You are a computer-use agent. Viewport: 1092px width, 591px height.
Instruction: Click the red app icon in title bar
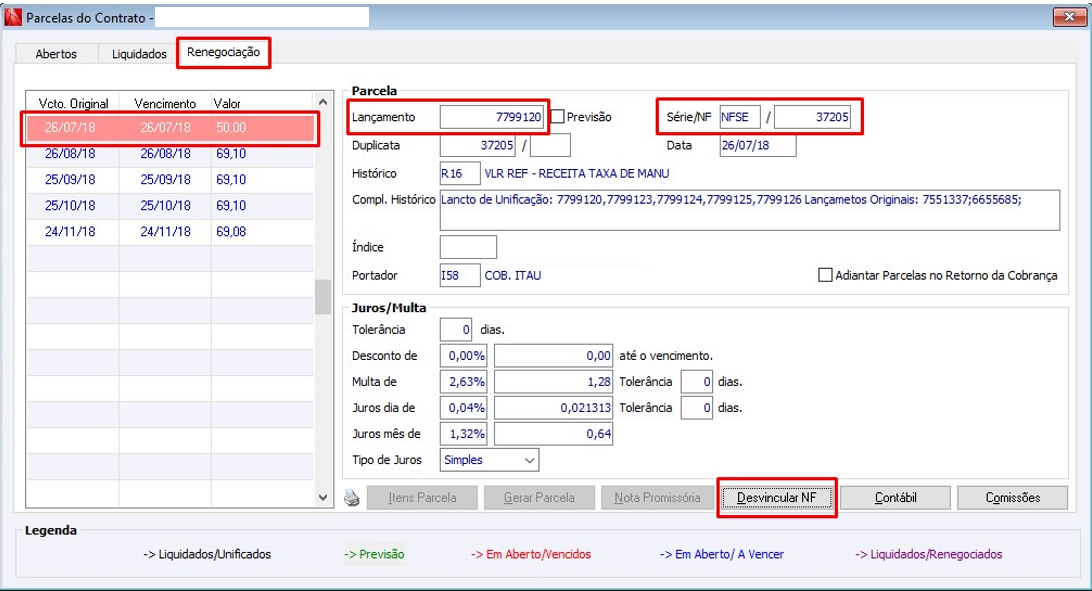click(13, 17)
